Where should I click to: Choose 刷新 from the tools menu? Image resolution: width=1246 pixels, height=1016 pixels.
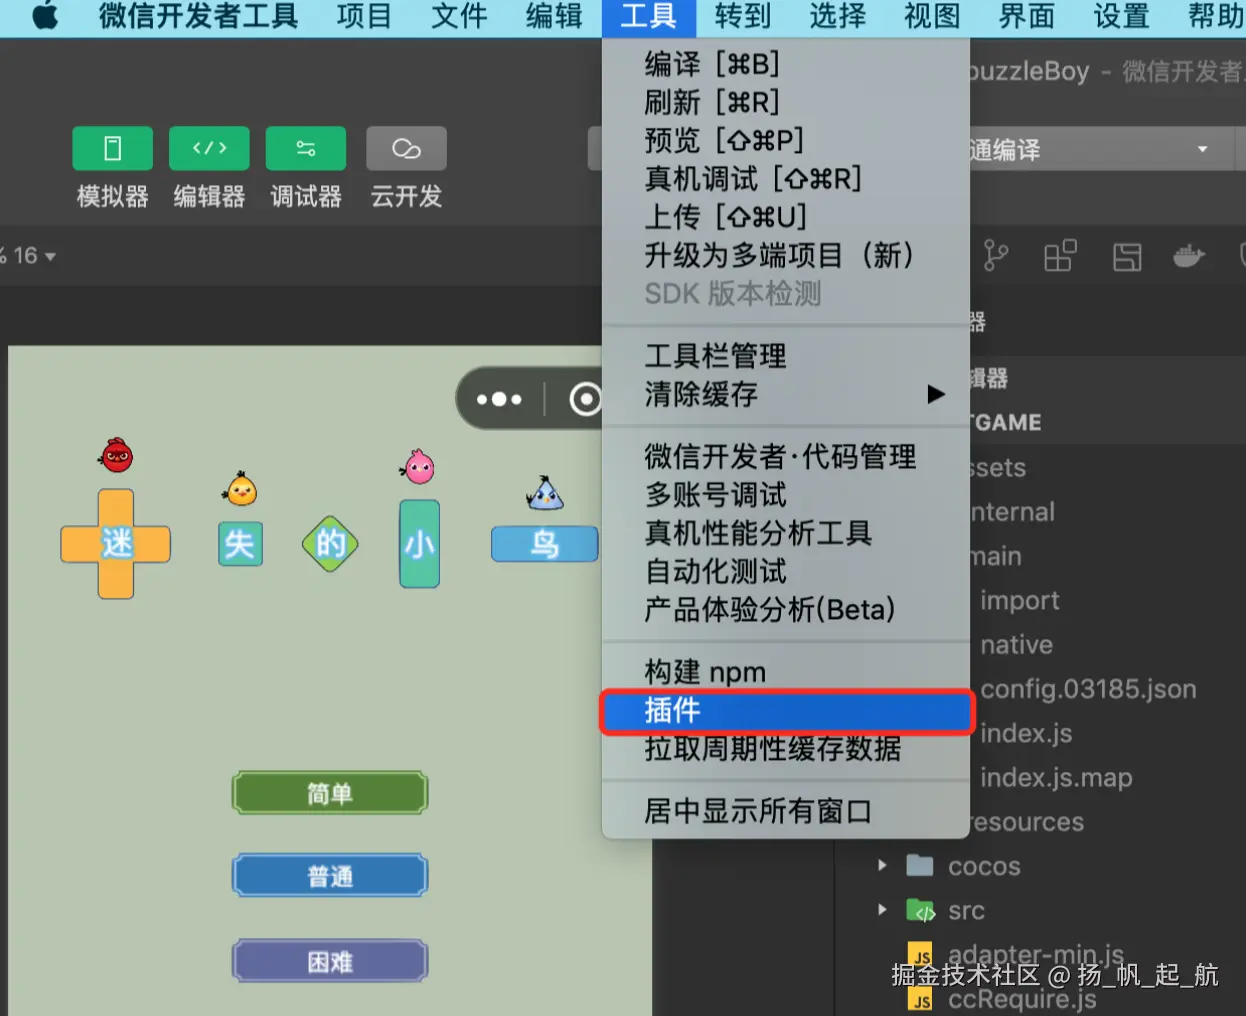[786, 102]
